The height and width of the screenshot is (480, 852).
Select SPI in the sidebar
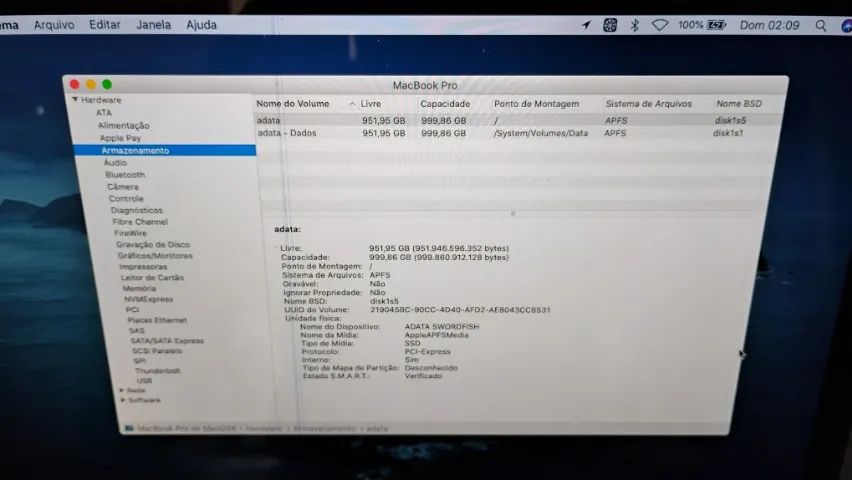140,360
